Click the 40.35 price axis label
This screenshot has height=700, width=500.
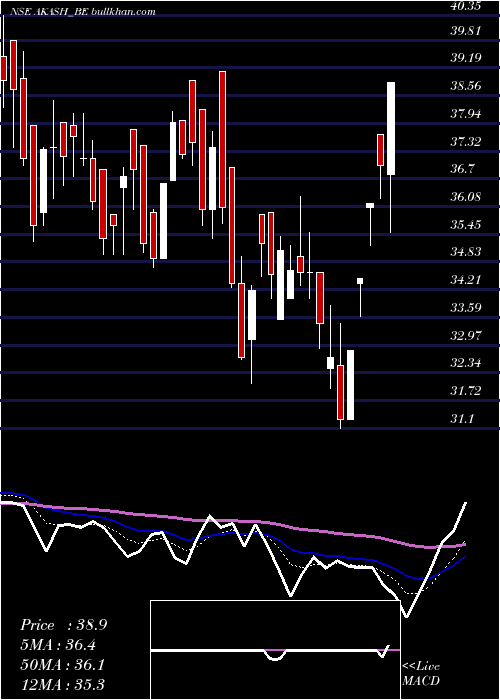tap(467, 5)
